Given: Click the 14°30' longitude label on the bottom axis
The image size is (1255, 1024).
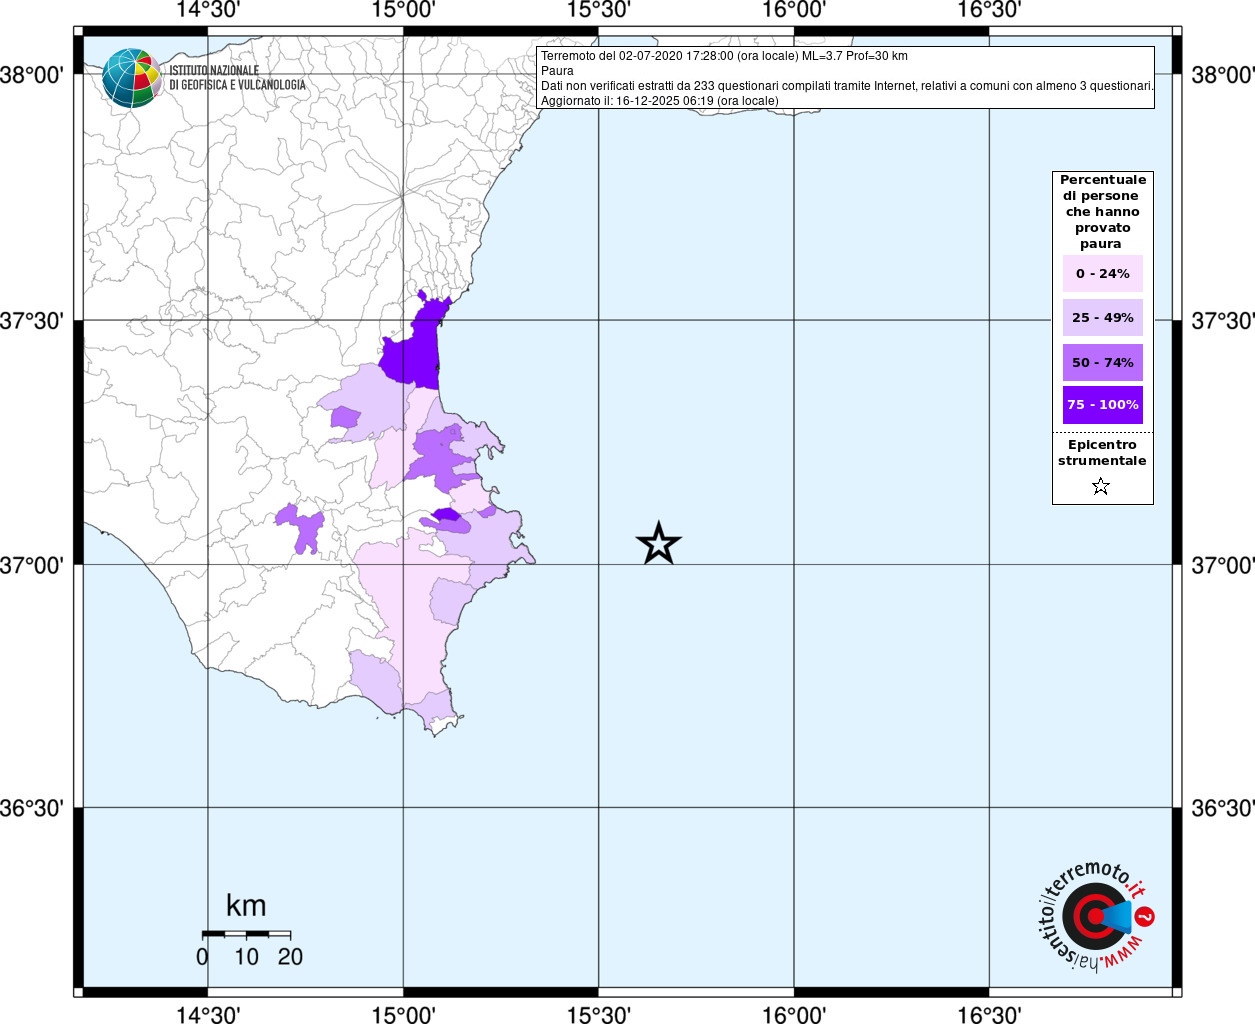Looking at the screenshot, I should [208, 1015].
